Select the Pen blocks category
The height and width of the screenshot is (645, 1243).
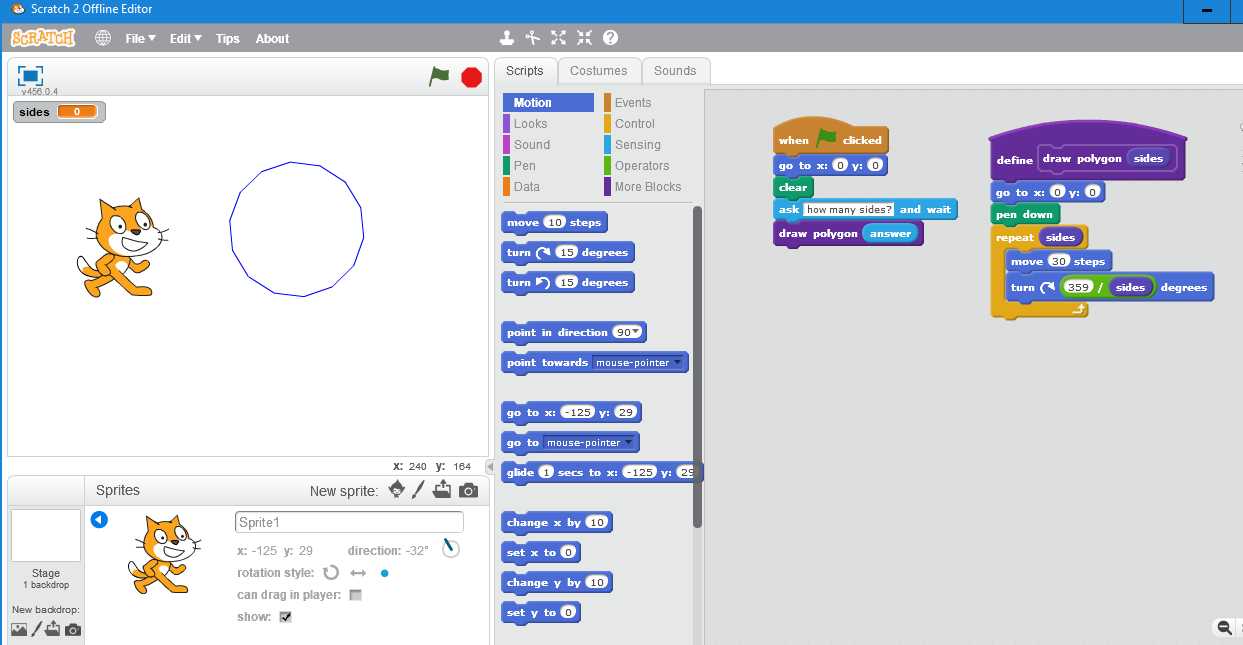tap(525, 166)
